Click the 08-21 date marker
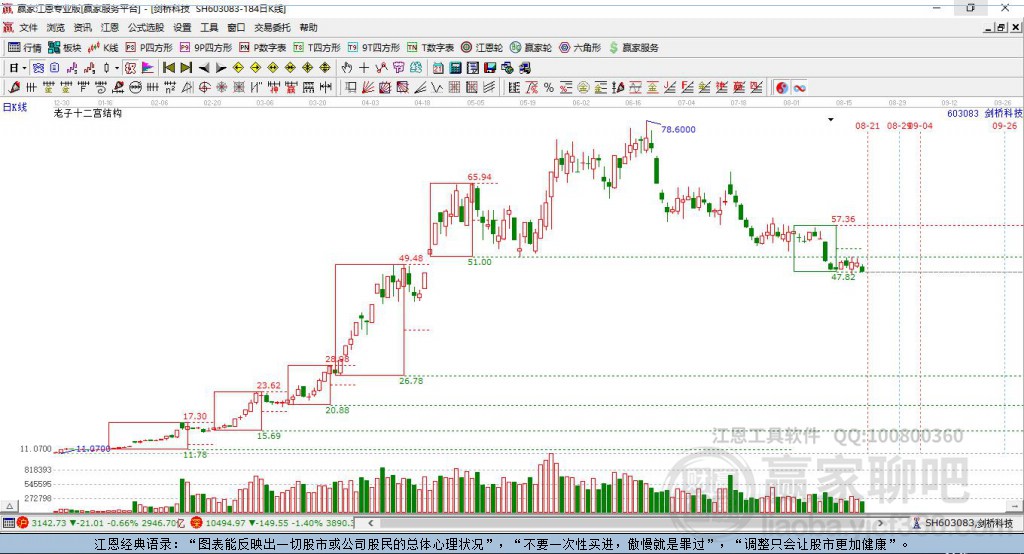 867,125
